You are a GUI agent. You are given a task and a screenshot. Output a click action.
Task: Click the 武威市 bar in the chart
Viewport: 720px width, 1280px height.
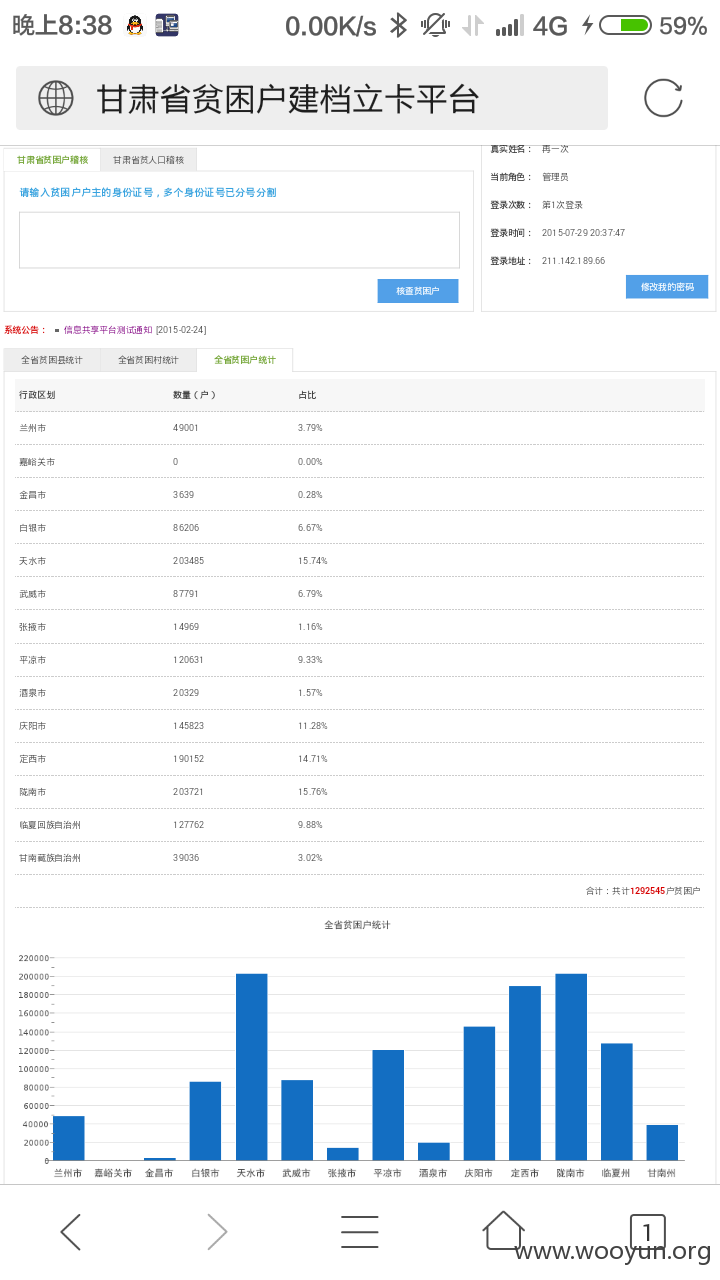pyautogui.click(x=297, y=1120)
